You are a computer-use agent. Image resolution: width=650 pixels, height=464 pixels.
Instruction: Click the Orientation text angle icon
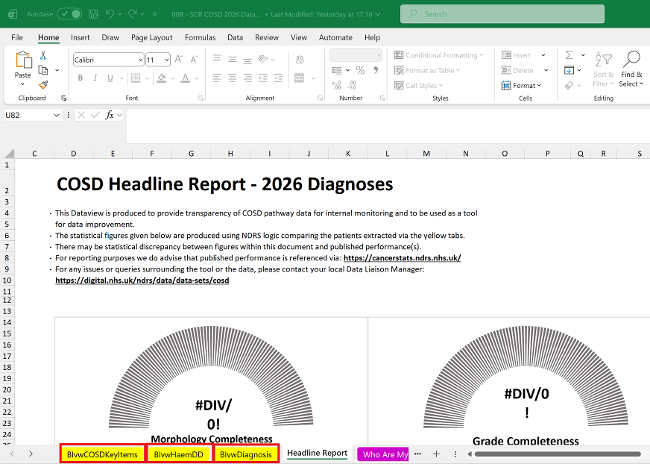point(263,59)
